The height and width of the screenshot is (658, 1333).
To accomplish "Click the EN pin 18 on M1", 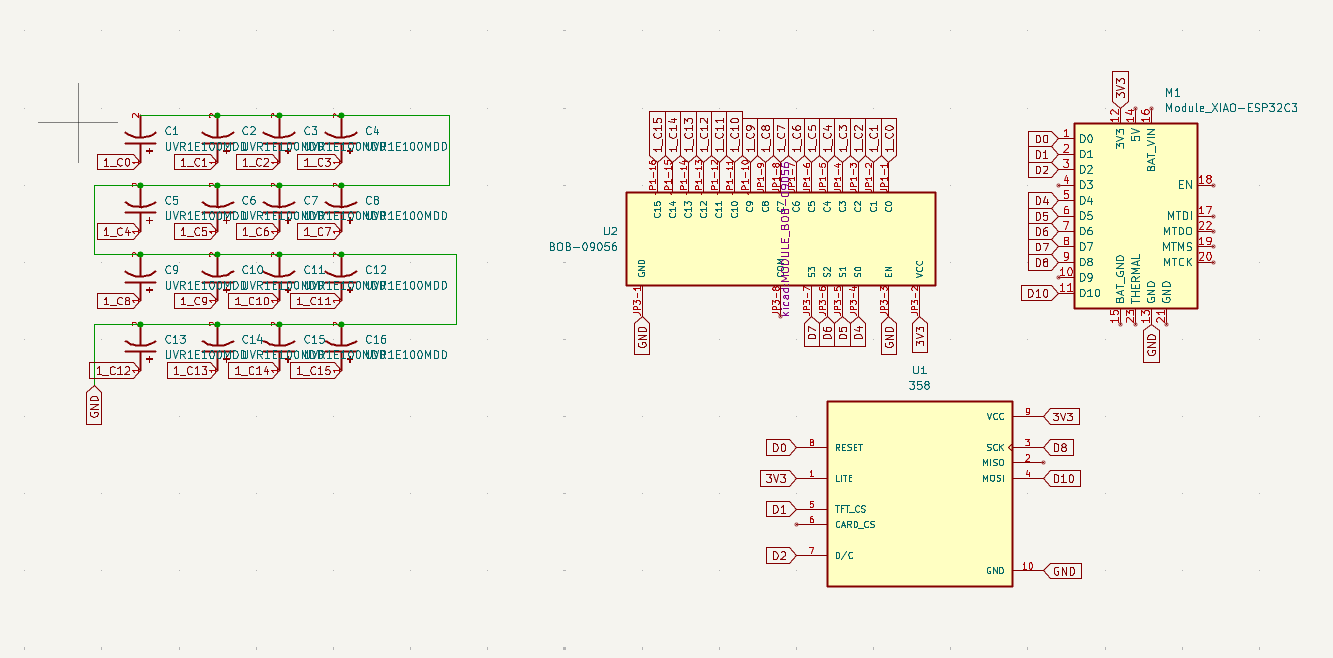I will click(1205, 184).
